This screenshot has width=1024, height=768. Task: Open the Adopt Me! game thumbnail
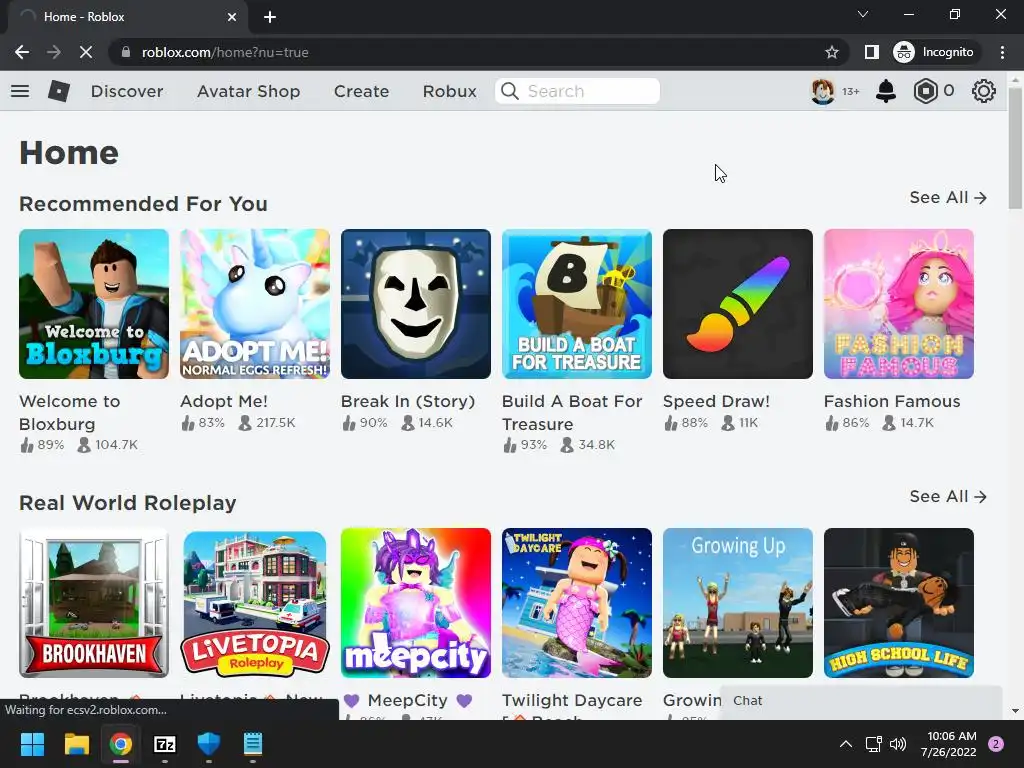tap(255, 304)
